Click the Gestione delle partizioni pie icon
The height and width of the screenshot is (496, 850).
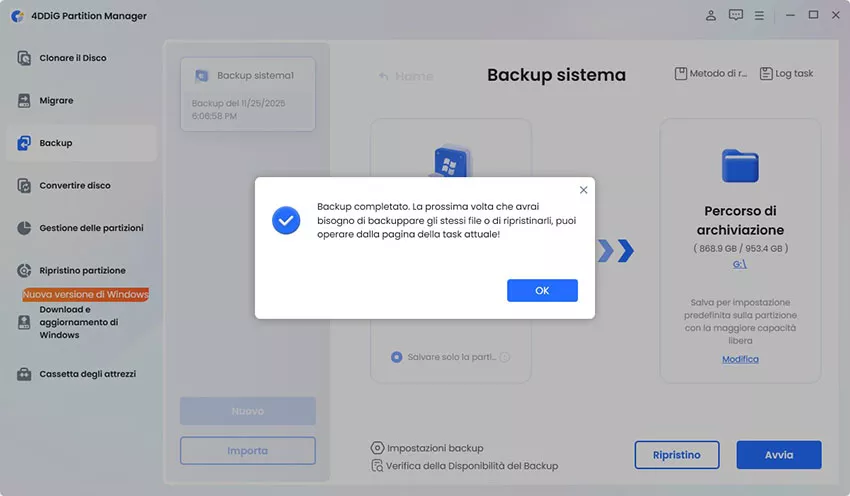point(24,228)
